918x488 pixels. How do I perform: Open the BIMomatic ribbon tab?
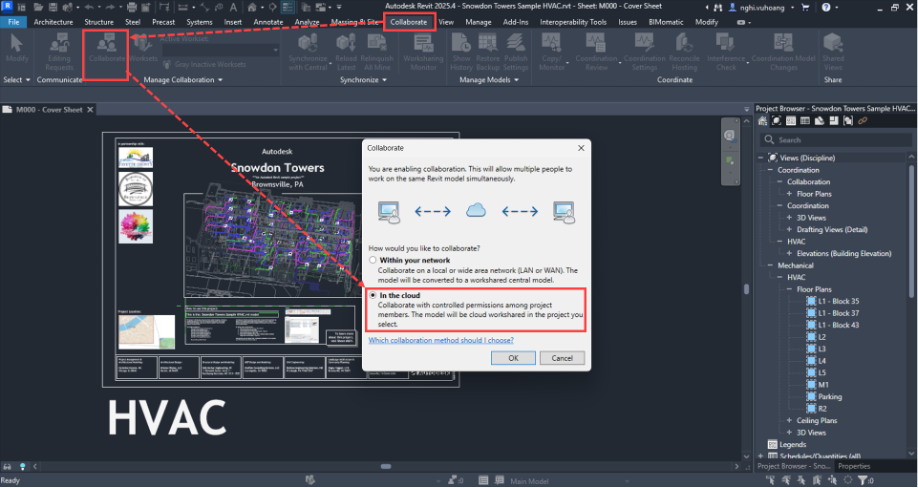(664, 22)
